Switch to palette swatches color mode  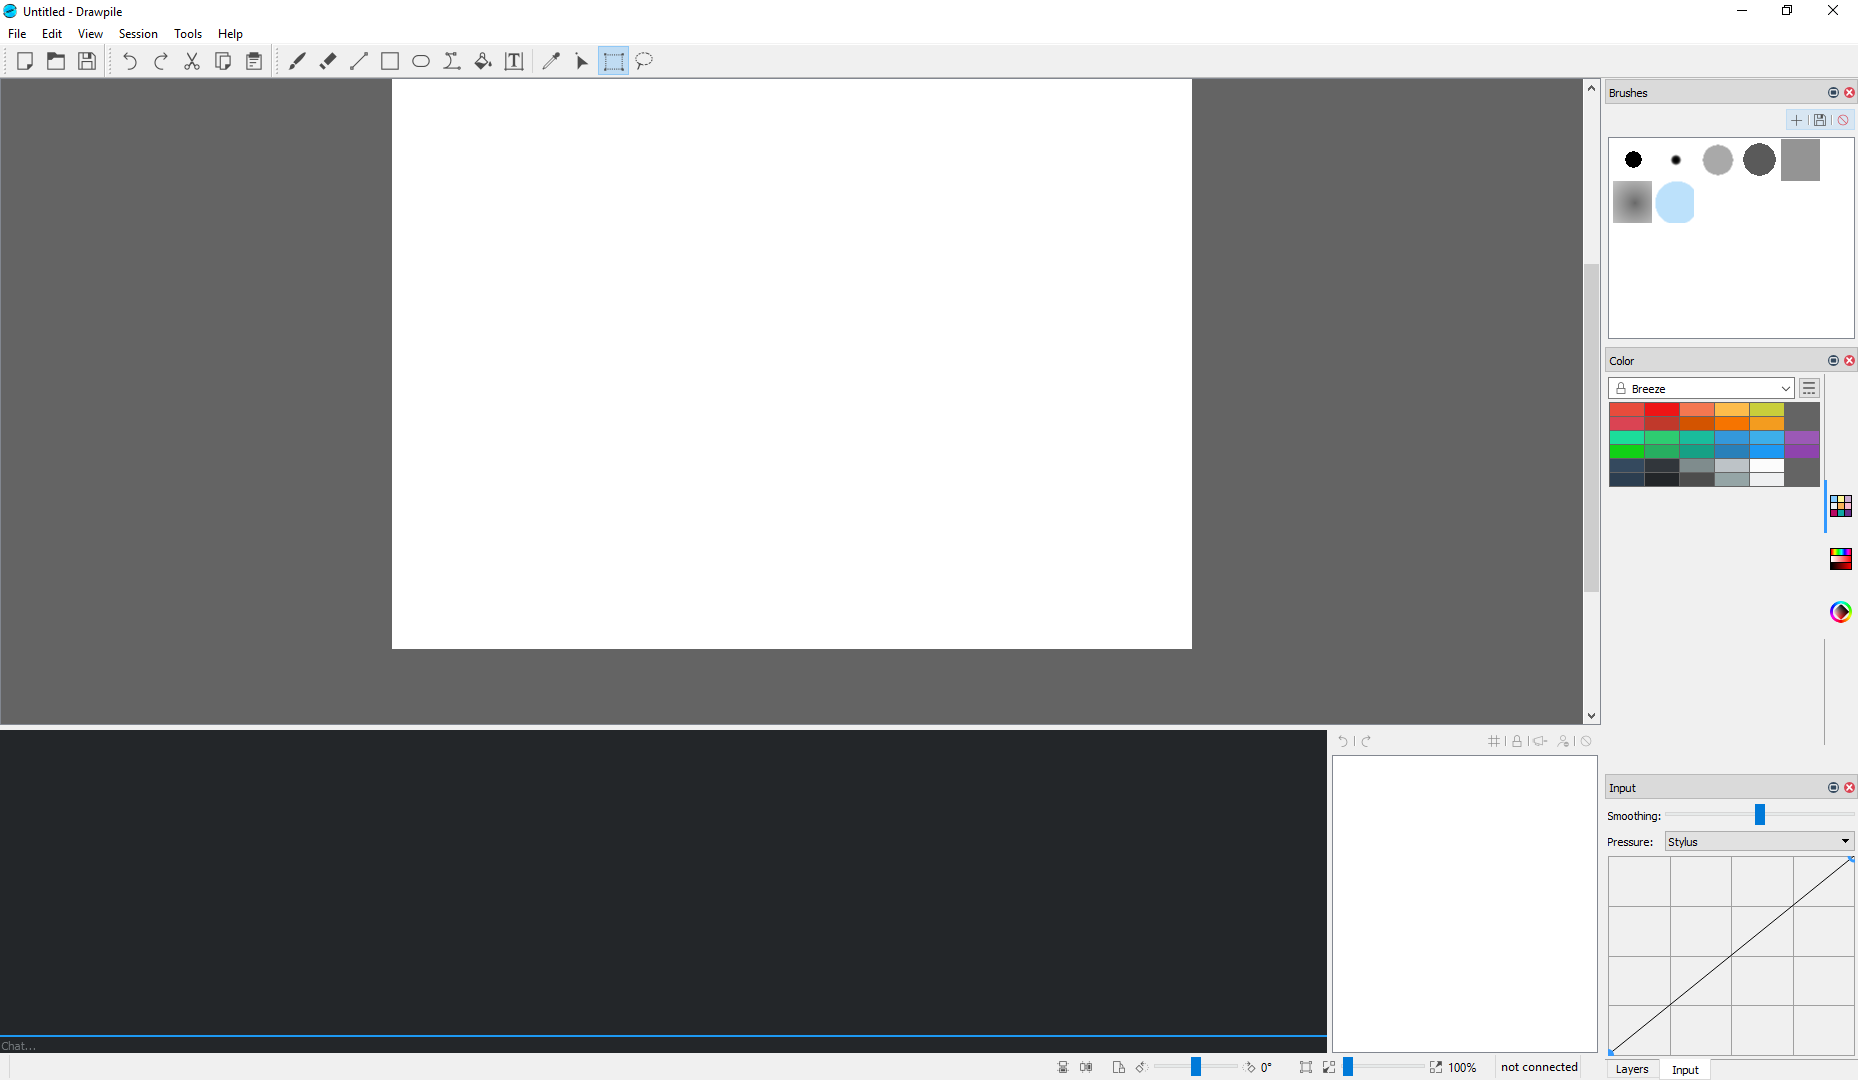tap(1841, 506)
